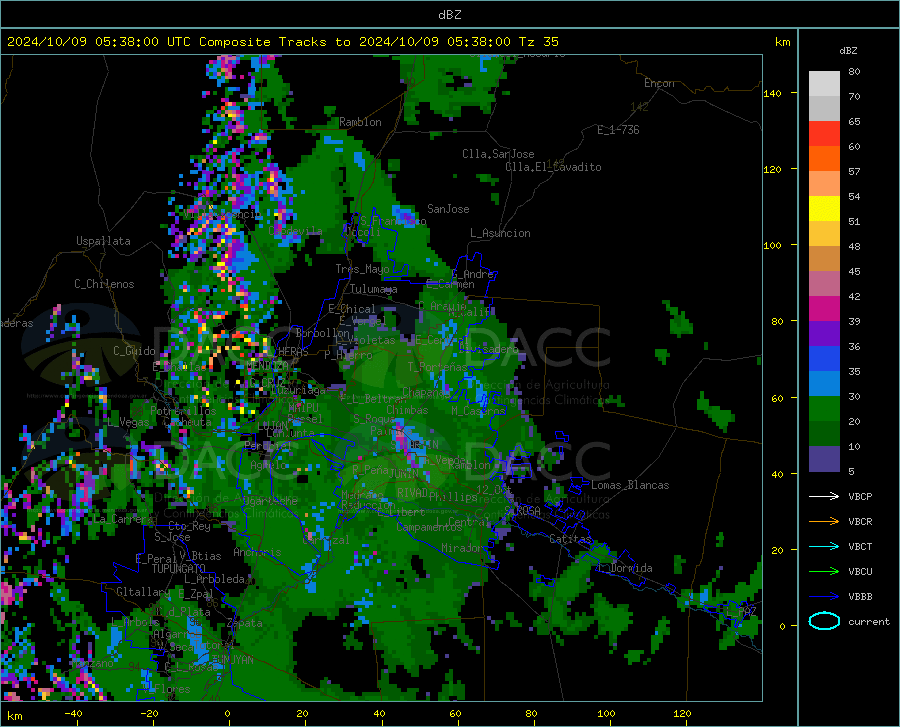Click the L_Asuncion place label
This screenshot has width=900, height=727.
(500, 233)
